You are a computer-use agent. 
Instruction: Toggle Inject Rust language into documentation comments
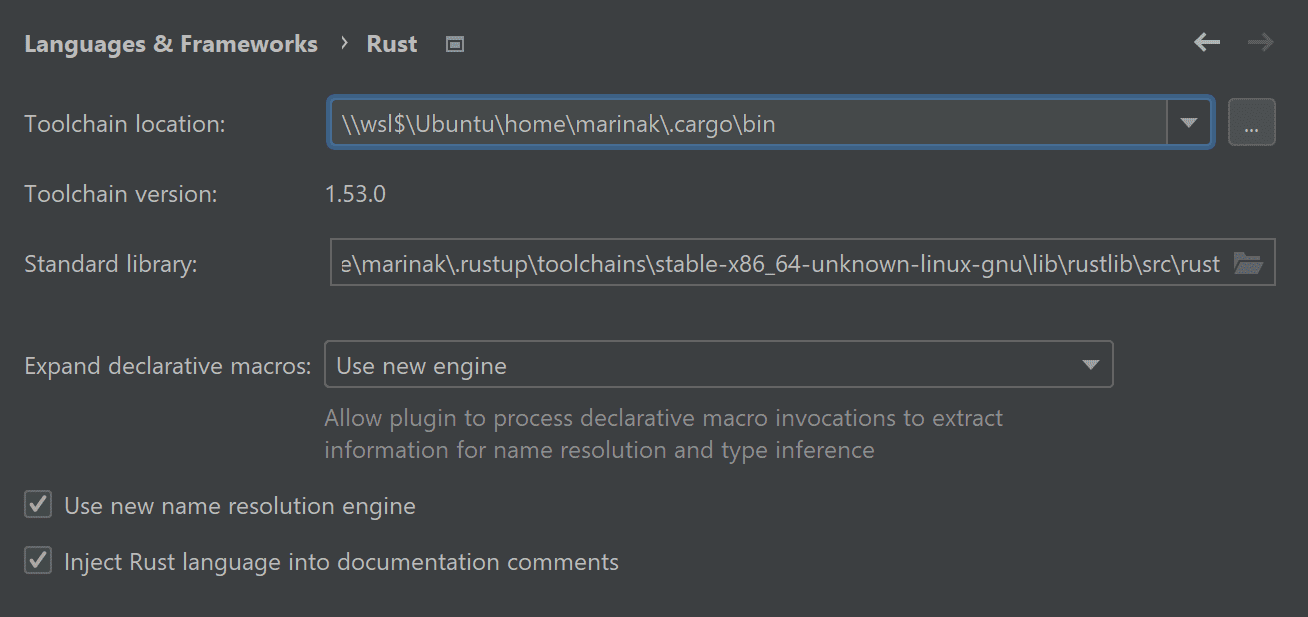38,561
